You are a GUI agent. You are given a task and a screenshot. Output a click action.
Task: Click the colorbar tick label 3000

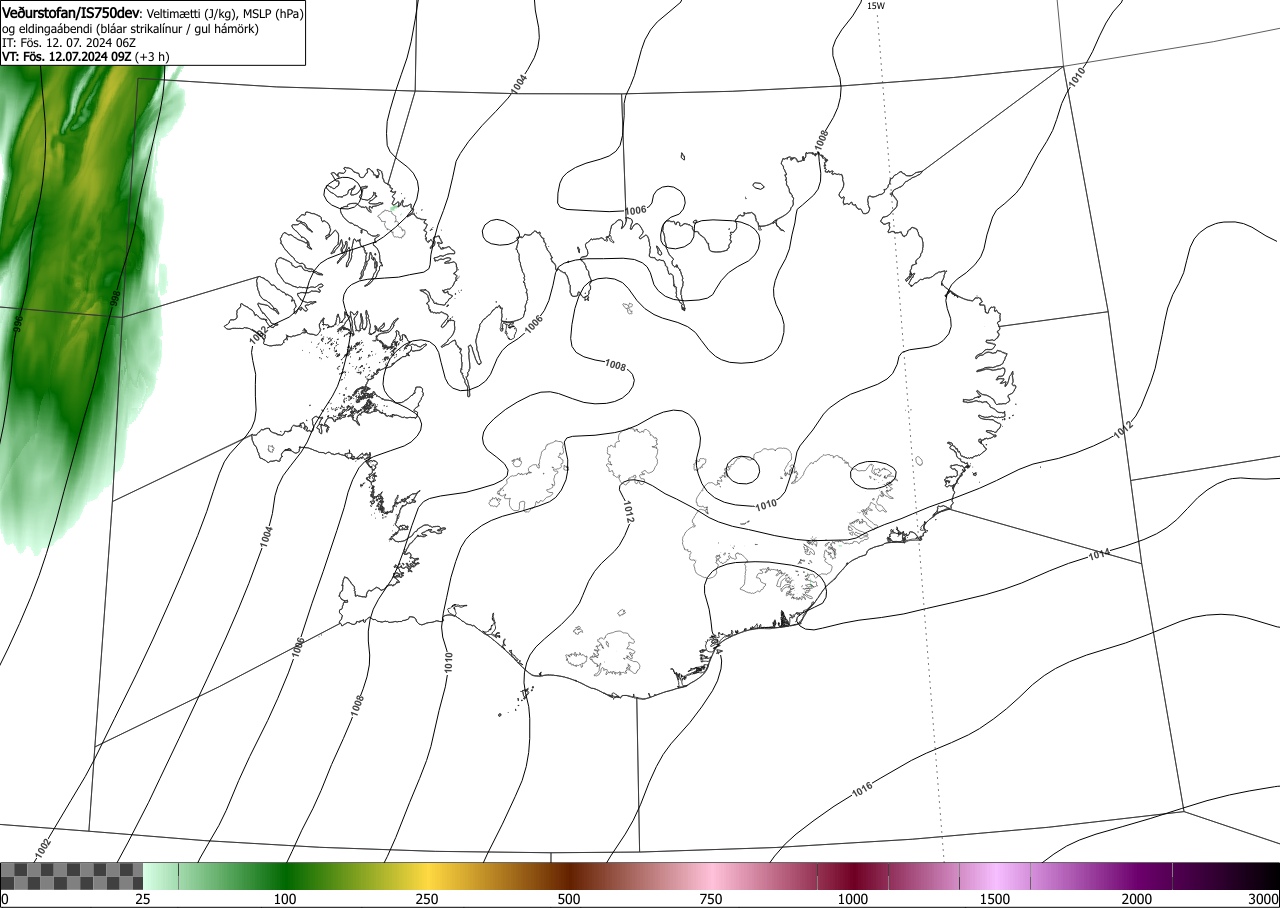(x=1265, y=899)
